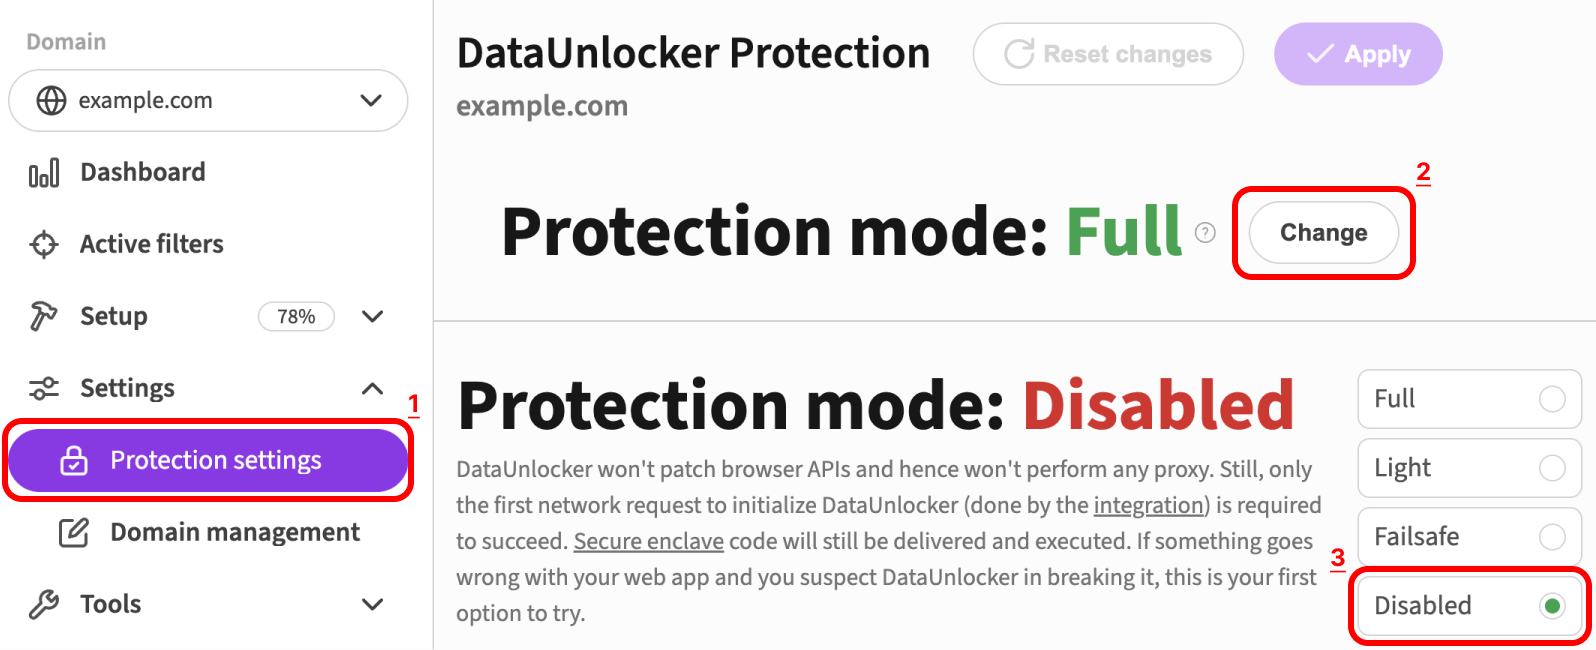1596x650 pixels.
Task: Open the integration link
Action: [x=1148, y=505]
